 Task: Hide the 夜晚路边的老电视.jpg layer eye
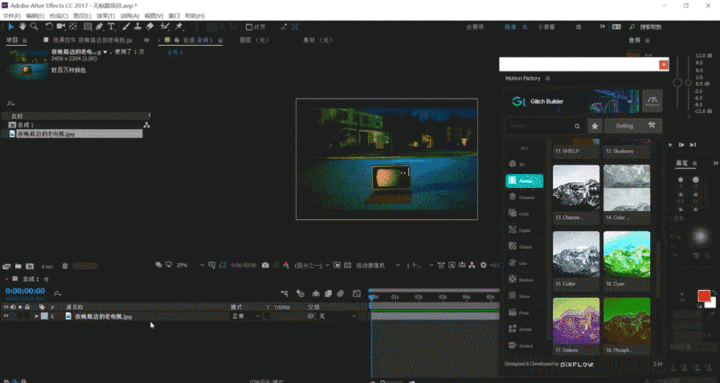(6, 316)
